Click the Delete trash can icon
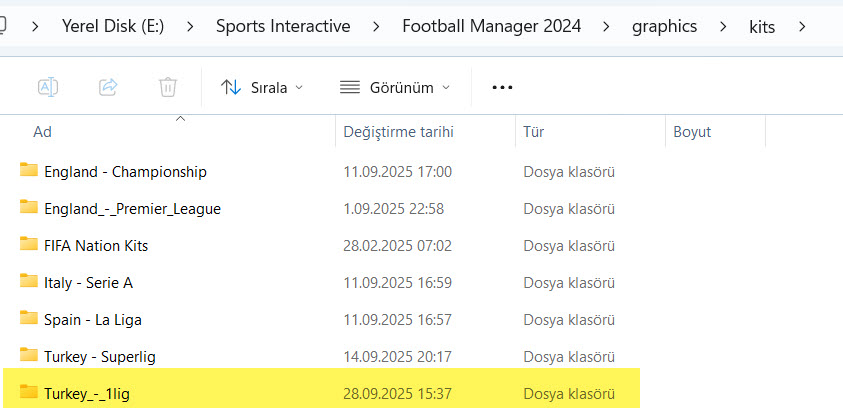The width and height of the screenshot is (843, 408). pyautogui.click(x=168, y=87)
